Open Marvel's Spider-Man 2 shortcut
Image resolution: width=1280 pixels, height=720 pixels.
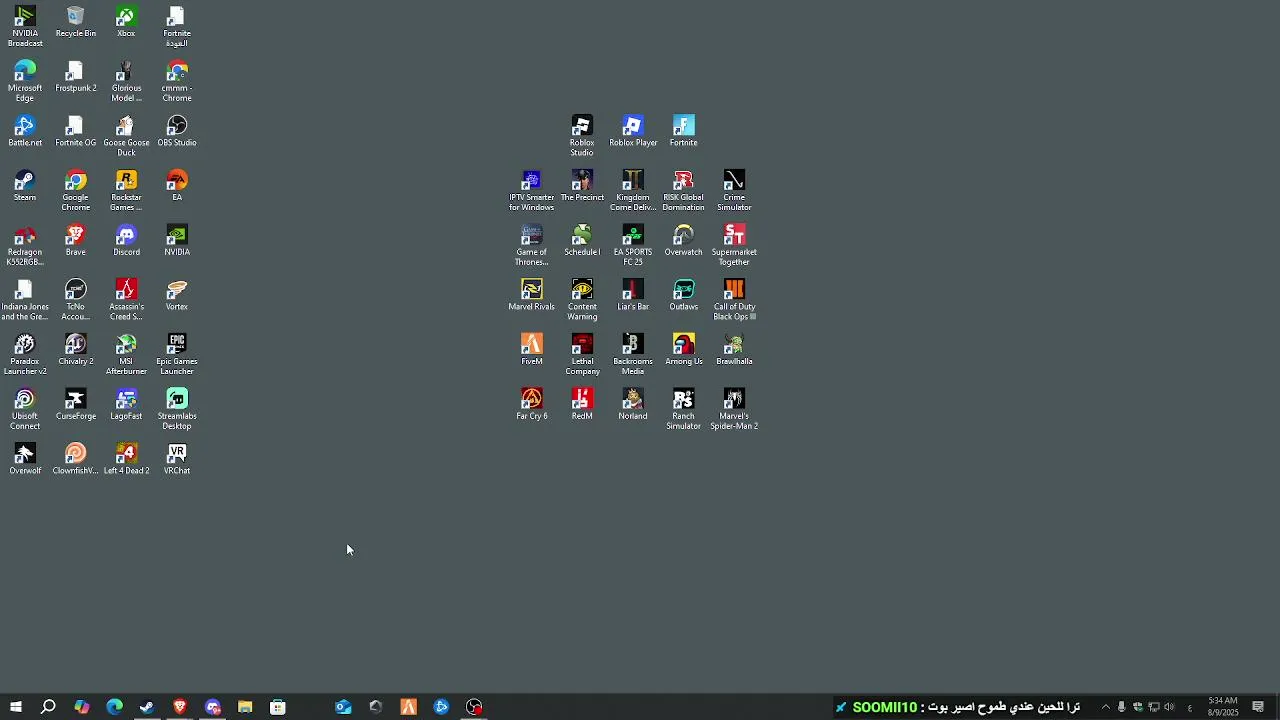pyautogui.click(x=734, y=410)
